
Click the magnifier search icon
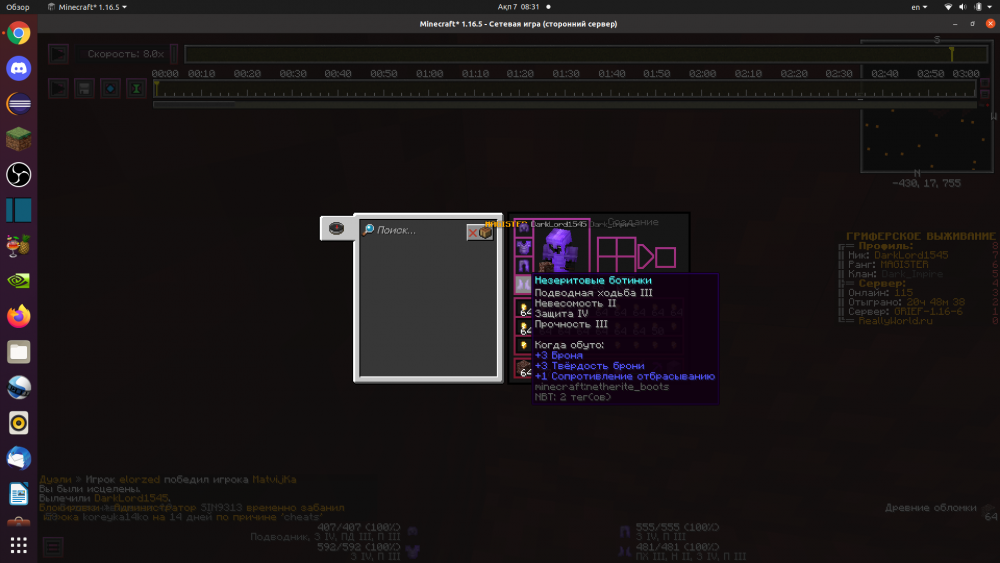[368, 230]
